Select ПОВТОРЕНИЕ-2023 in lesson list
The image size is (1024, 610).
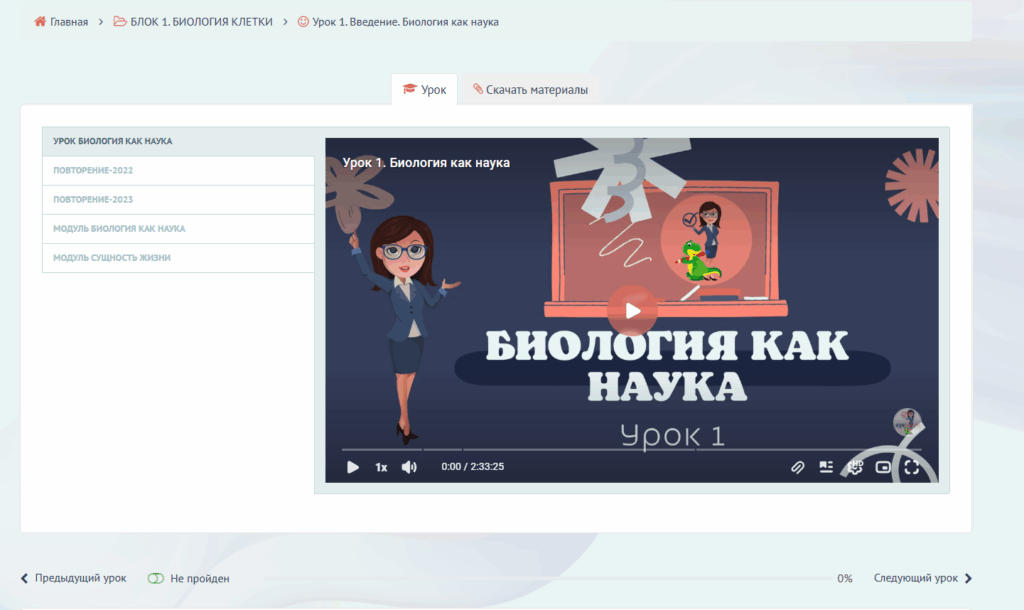178,199
